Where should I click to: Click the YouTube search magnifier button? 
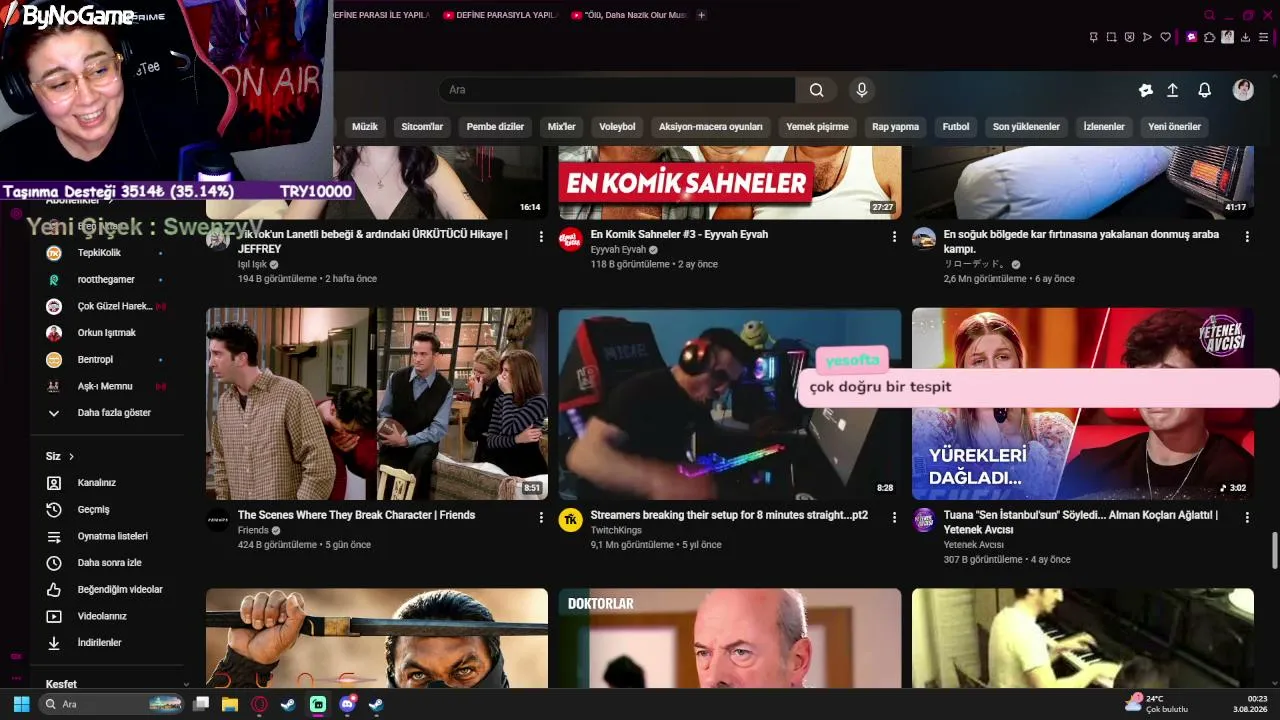[817, 90]
